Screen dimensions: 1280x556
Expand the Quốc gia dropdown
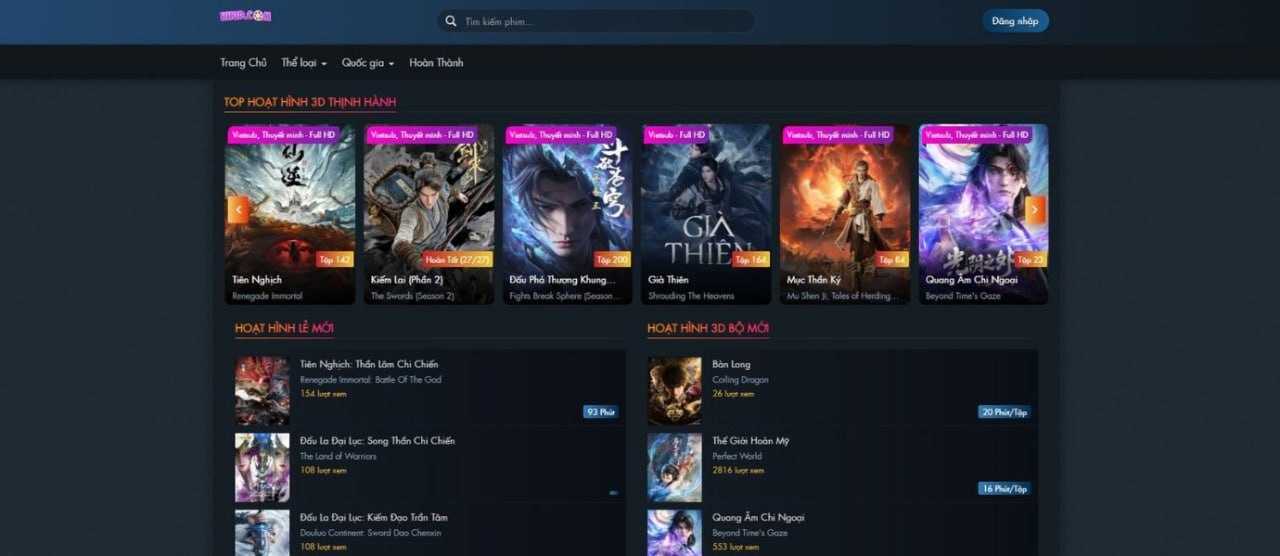coord(368,62)
